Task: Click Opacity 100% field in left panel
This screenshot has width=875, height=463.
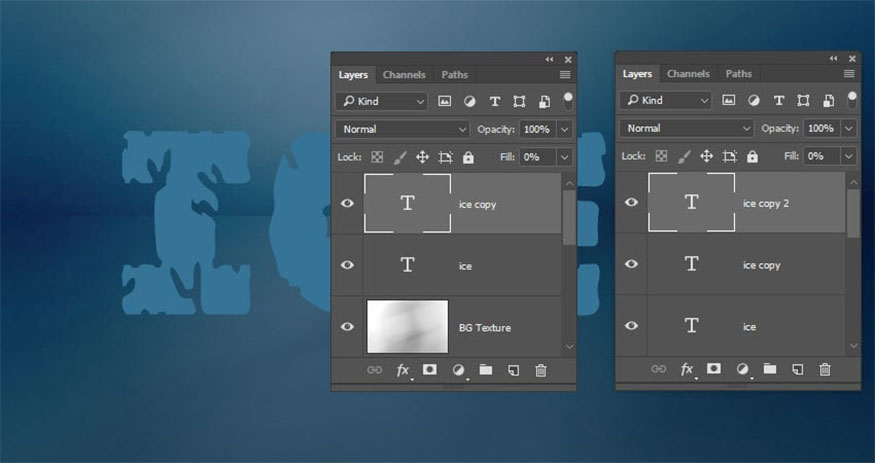Action: (x=539, y=129)
